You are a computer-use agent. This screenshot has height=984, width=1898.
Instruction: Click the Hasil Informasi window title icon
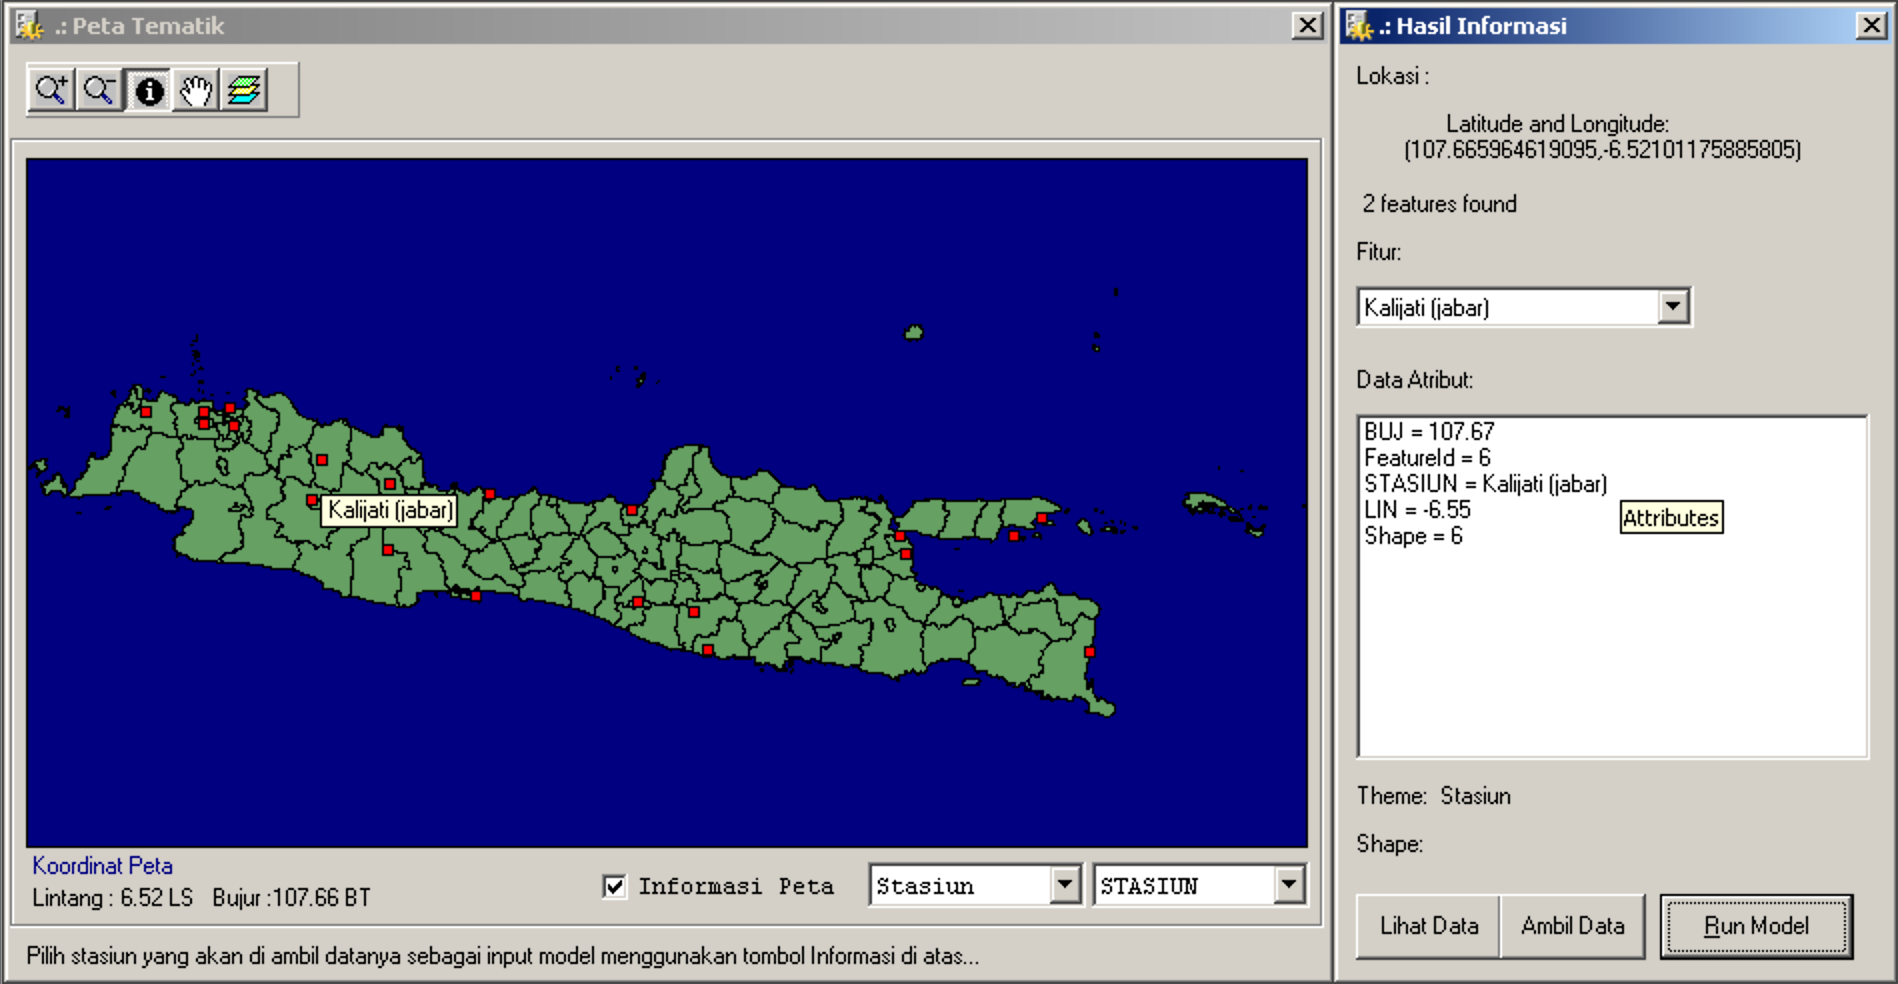point(1360,26)
